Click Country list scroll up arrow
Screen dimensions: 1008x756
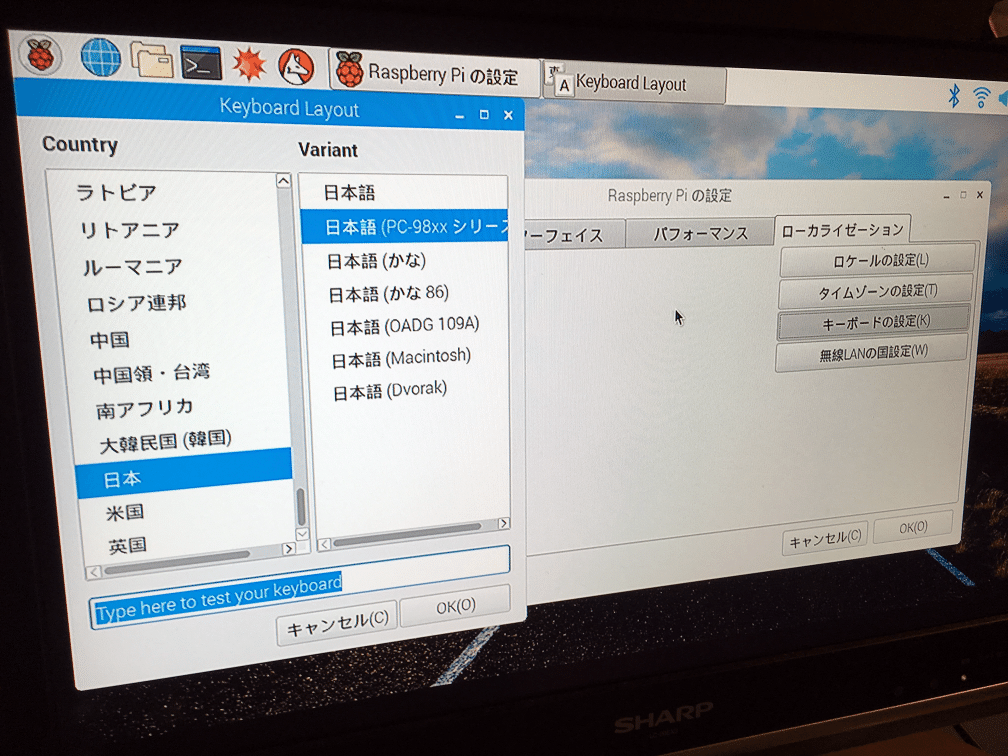(284, 181)
